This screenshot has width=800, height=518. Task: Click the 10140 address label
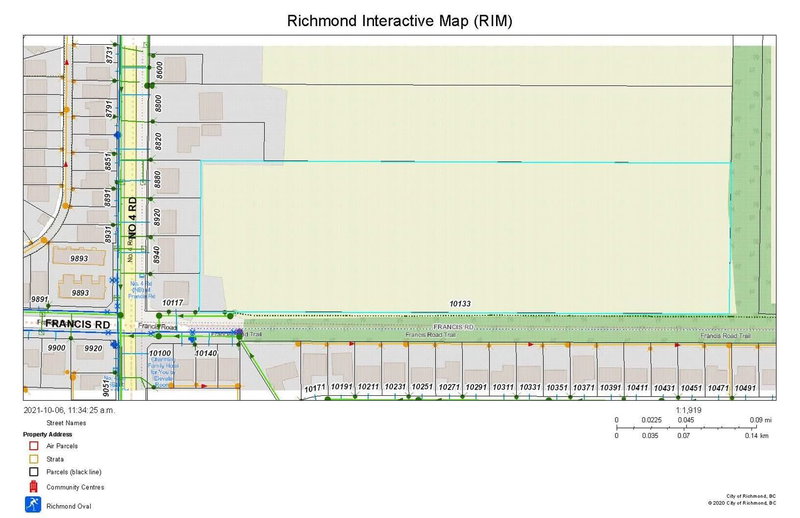(206, 353)
